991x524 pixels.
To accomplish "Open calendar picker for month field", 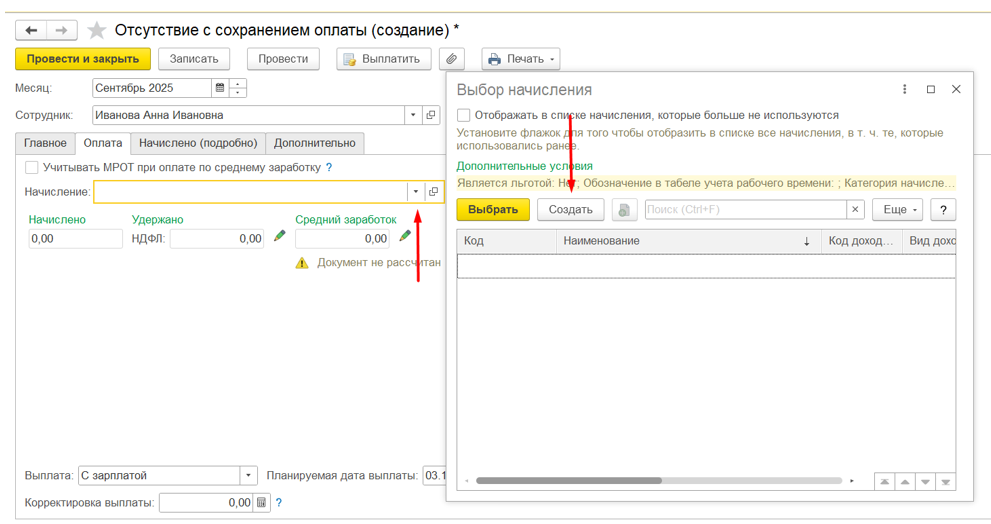I will point(220,88).
